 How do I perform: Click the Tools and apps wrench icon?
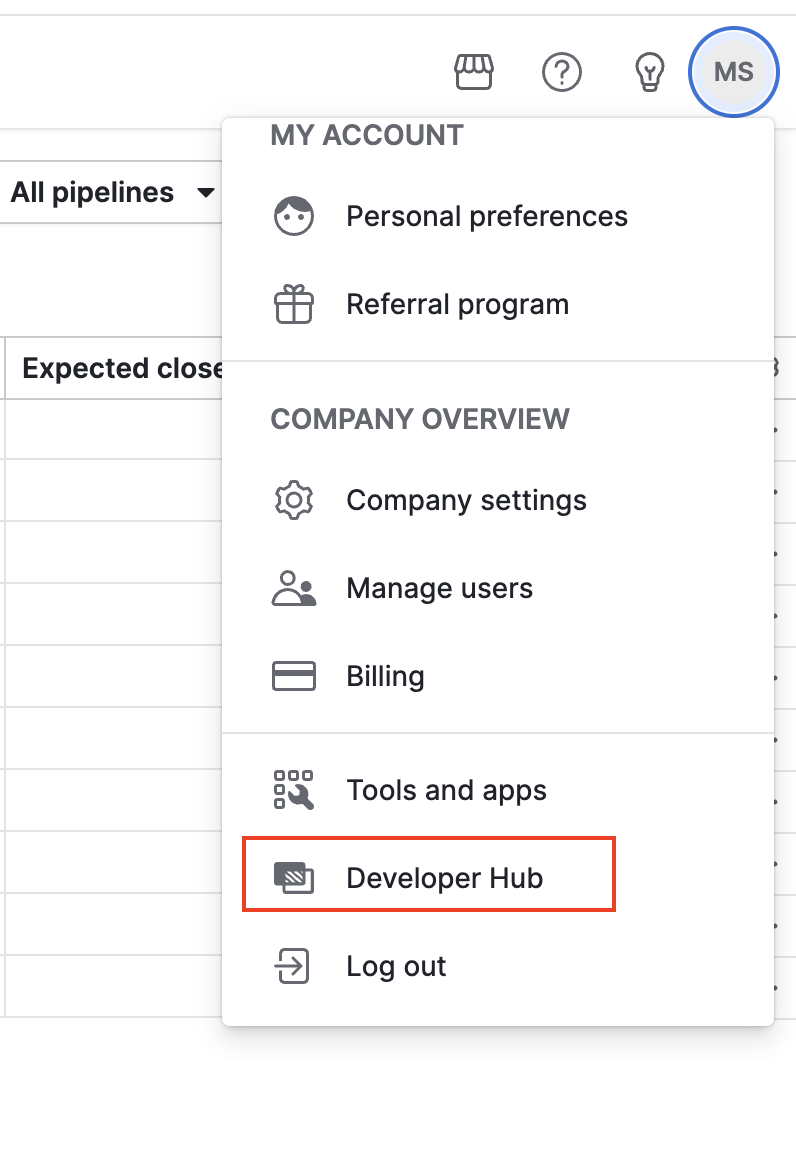pyautogui.click(x=294, y=790)
